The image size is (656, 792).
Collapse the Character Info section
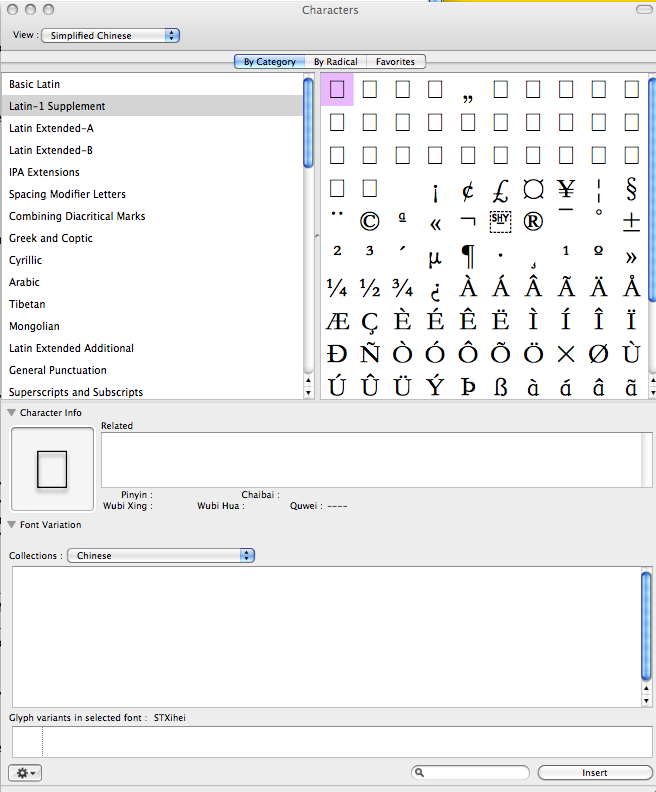pyautogui.click(x=12, y=412)
